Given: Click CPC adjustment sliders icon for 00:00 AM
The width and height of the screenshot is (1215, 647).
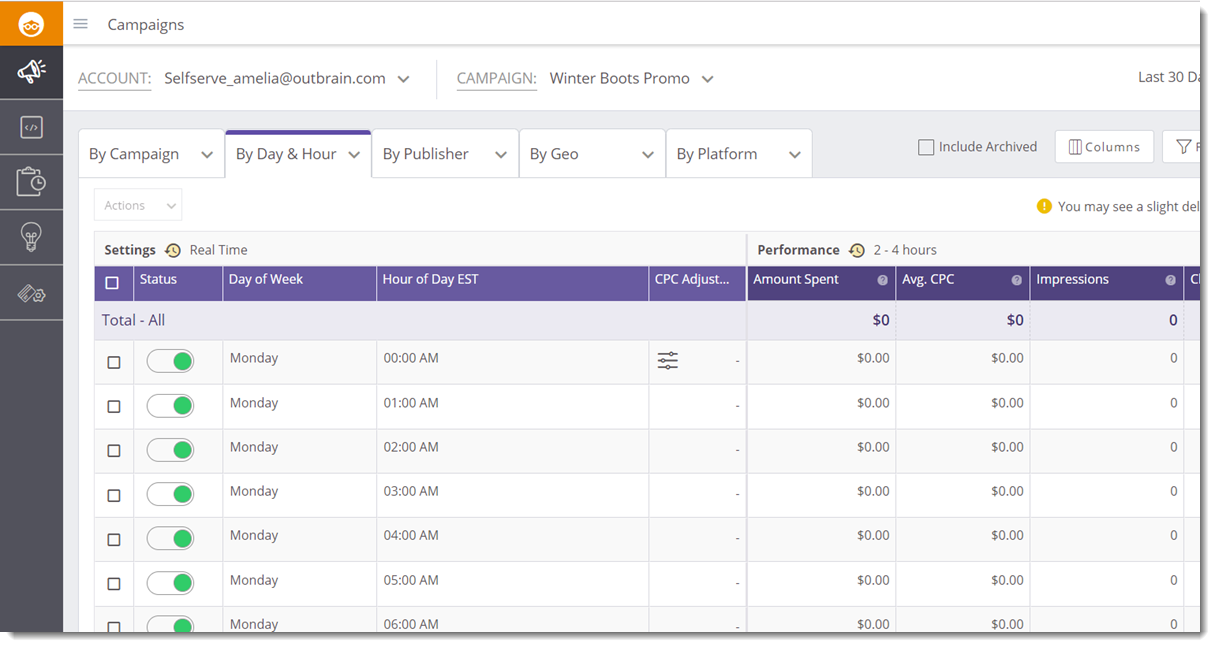Looking at the screenshot, I should (x=668, y=361).
